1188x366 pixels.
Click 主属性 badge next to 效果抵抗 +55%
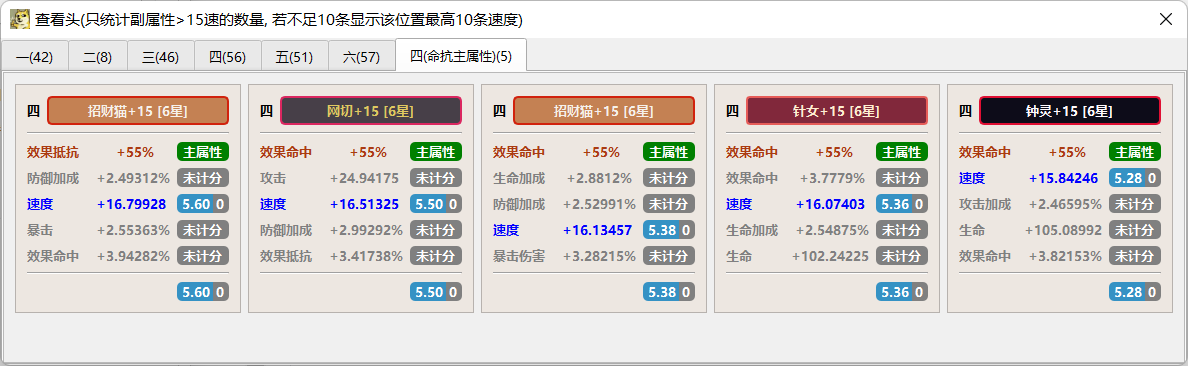(203, 152)
